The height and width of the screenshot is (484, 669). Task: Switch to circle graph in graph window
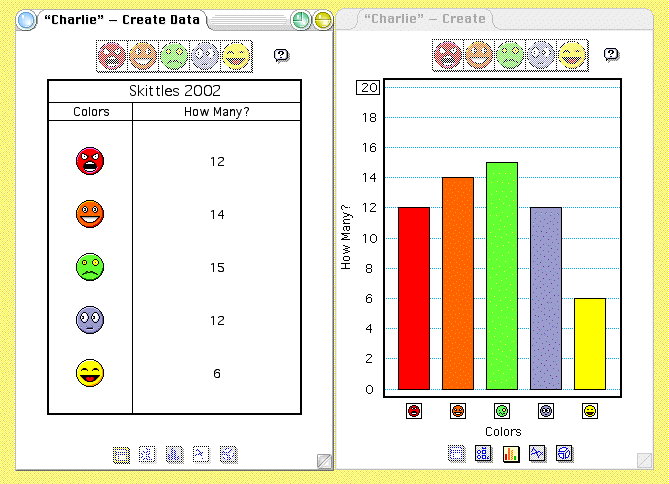tap(564, 453)
